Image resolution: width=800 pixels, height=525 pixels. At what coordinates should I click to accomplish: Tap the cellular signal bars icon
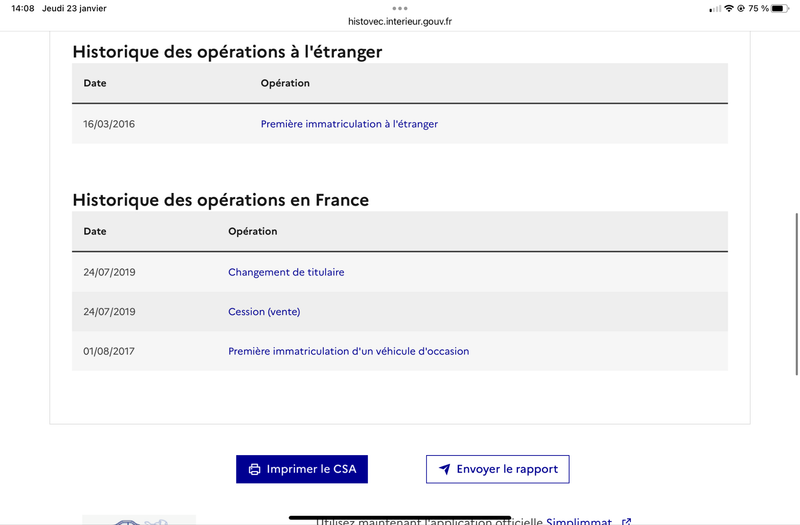pos(715,9)
